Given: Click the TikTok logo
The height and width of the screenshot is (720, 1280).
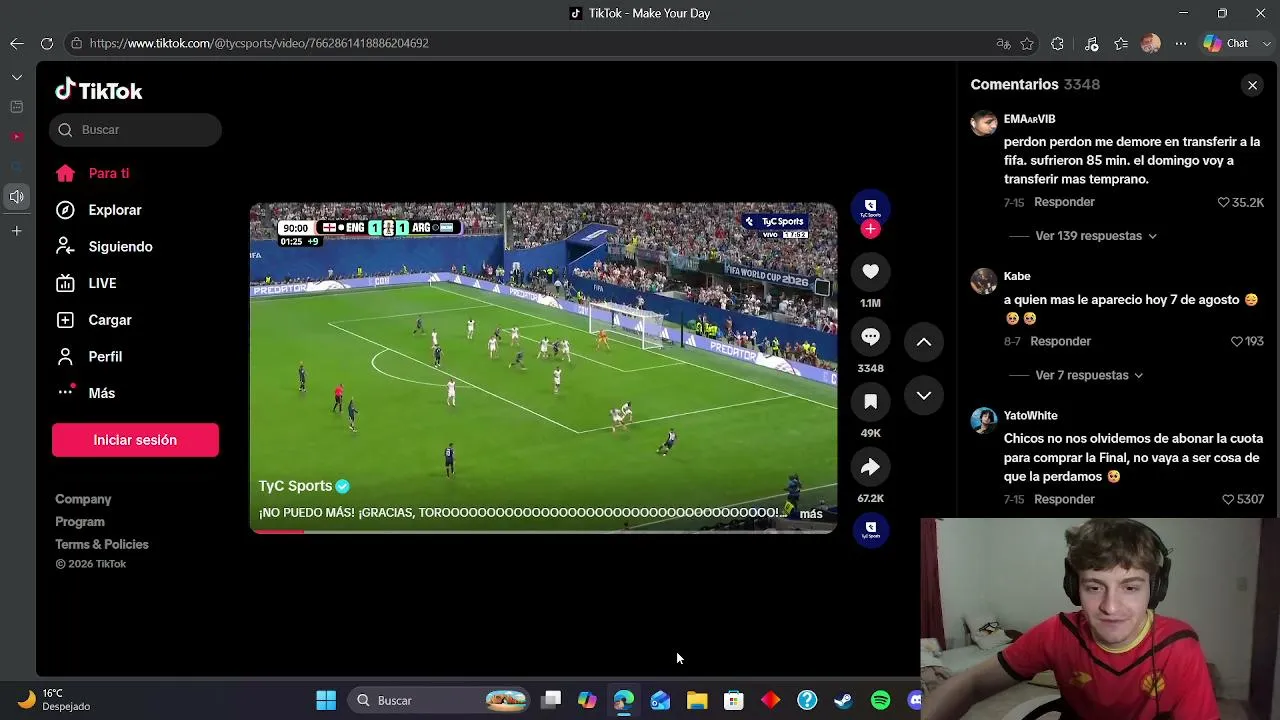Looking at the screenshot, I should pyautogui.click(x=99, y=90).
